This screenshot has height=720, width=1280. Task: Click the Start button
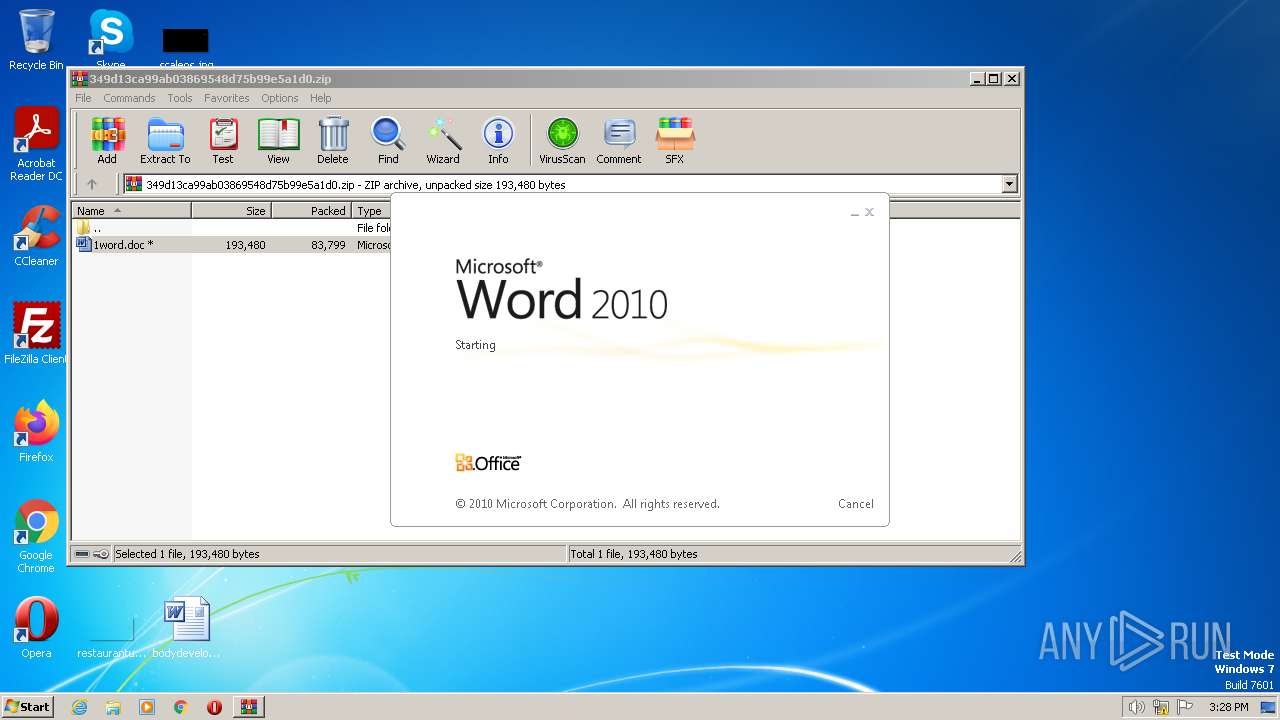(28, 706)
